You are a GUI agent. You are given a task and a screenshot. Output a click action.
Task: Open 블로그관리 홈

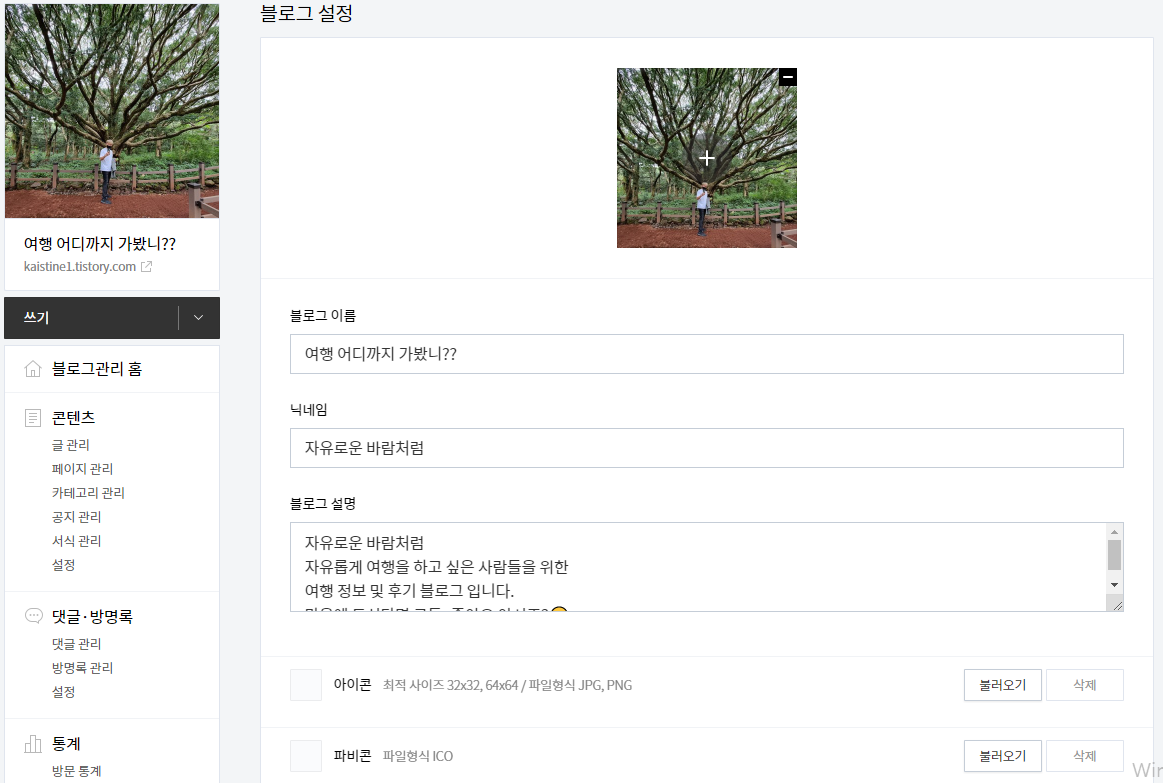click(x=96, y=369)
